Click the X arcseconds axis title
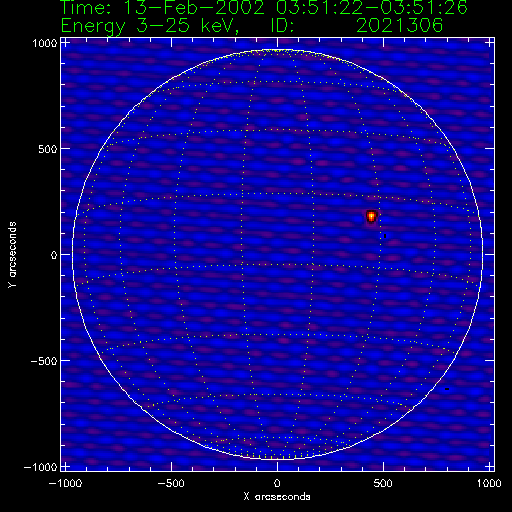The image size is (512, 512). (277, 497)
